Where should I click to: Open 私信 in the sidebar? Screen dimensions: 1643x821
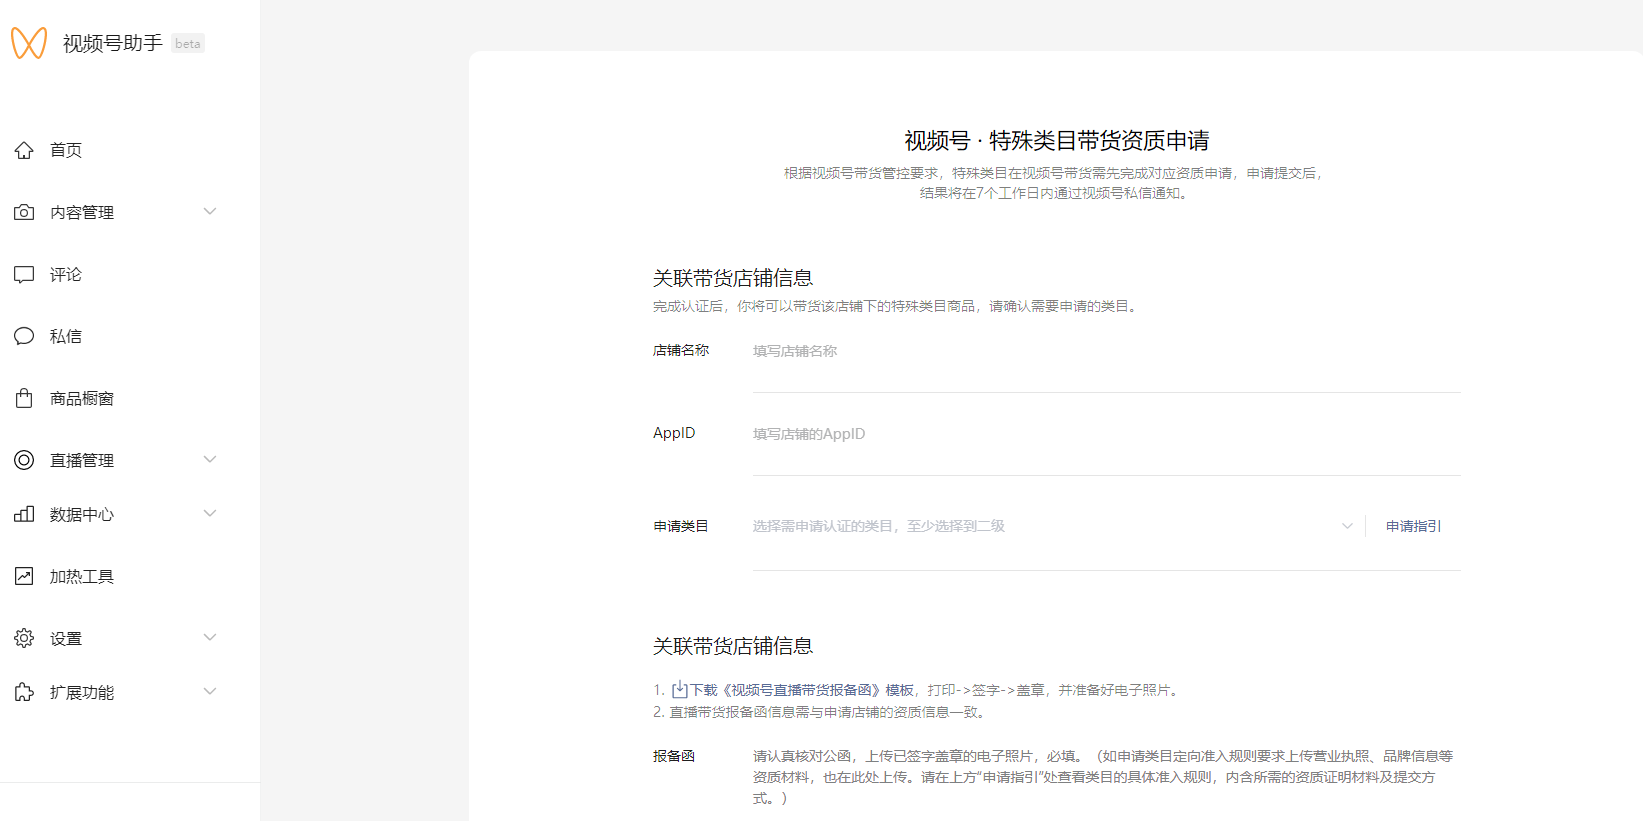[66, 336]
